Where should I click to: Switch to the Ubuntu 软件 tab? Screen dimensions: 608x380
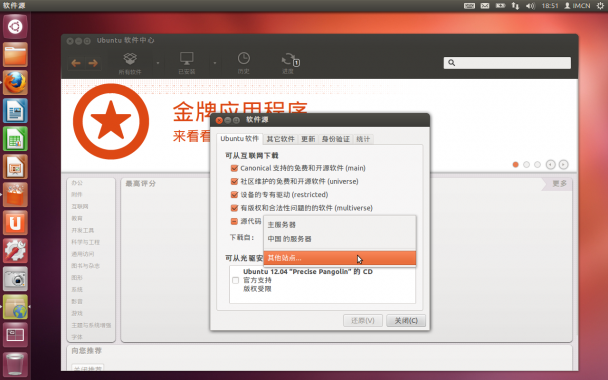pyautogui.click(x=239, y=139)
